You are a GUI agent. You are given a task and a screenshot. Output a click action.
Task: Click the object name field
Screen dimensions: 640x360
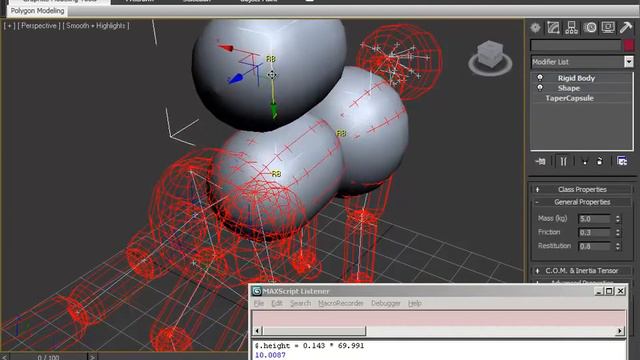coord(576,45)
